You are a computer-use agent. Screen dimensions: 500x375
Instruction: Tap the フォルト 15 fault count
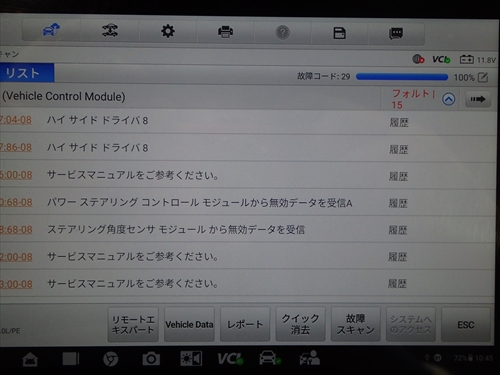pos(413,99)
